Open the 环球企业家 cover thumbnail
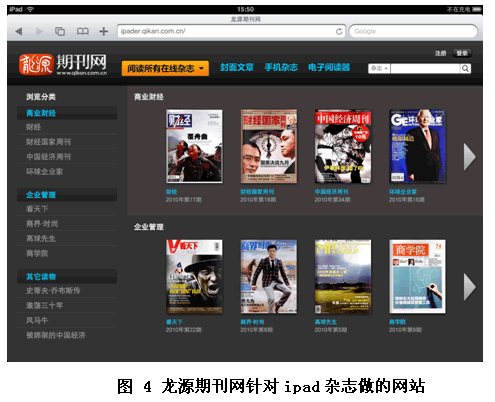495x402 pixels. pyautogui.click(x=417, y=146)
